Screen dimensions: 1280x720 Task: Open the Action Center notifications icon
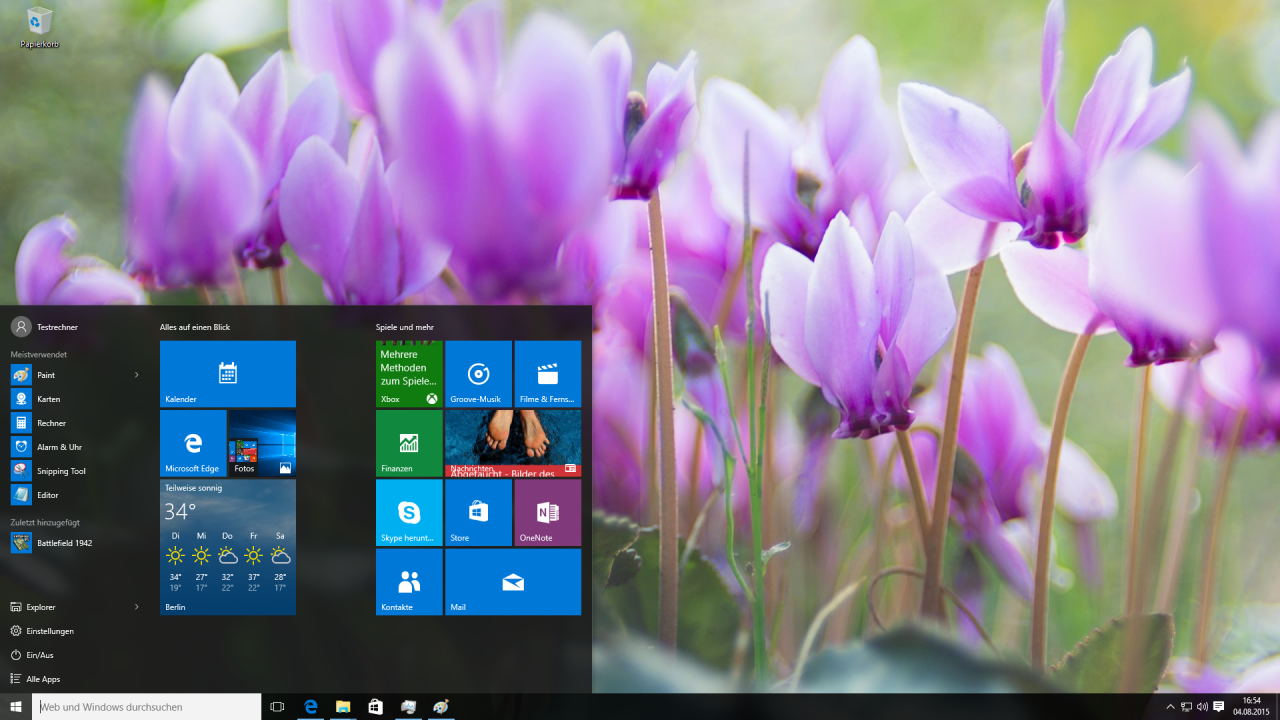pos(1219,707)
